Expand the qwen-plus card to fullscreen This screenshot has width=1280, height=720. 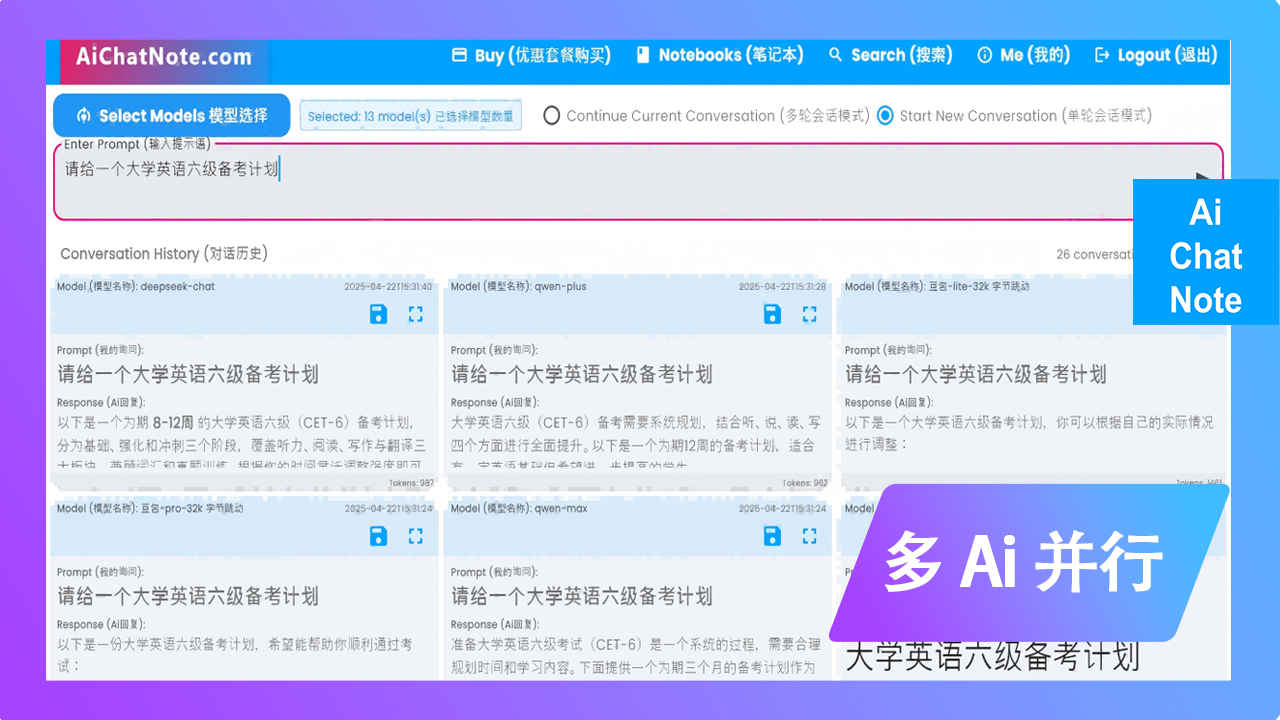coord(810,315)
